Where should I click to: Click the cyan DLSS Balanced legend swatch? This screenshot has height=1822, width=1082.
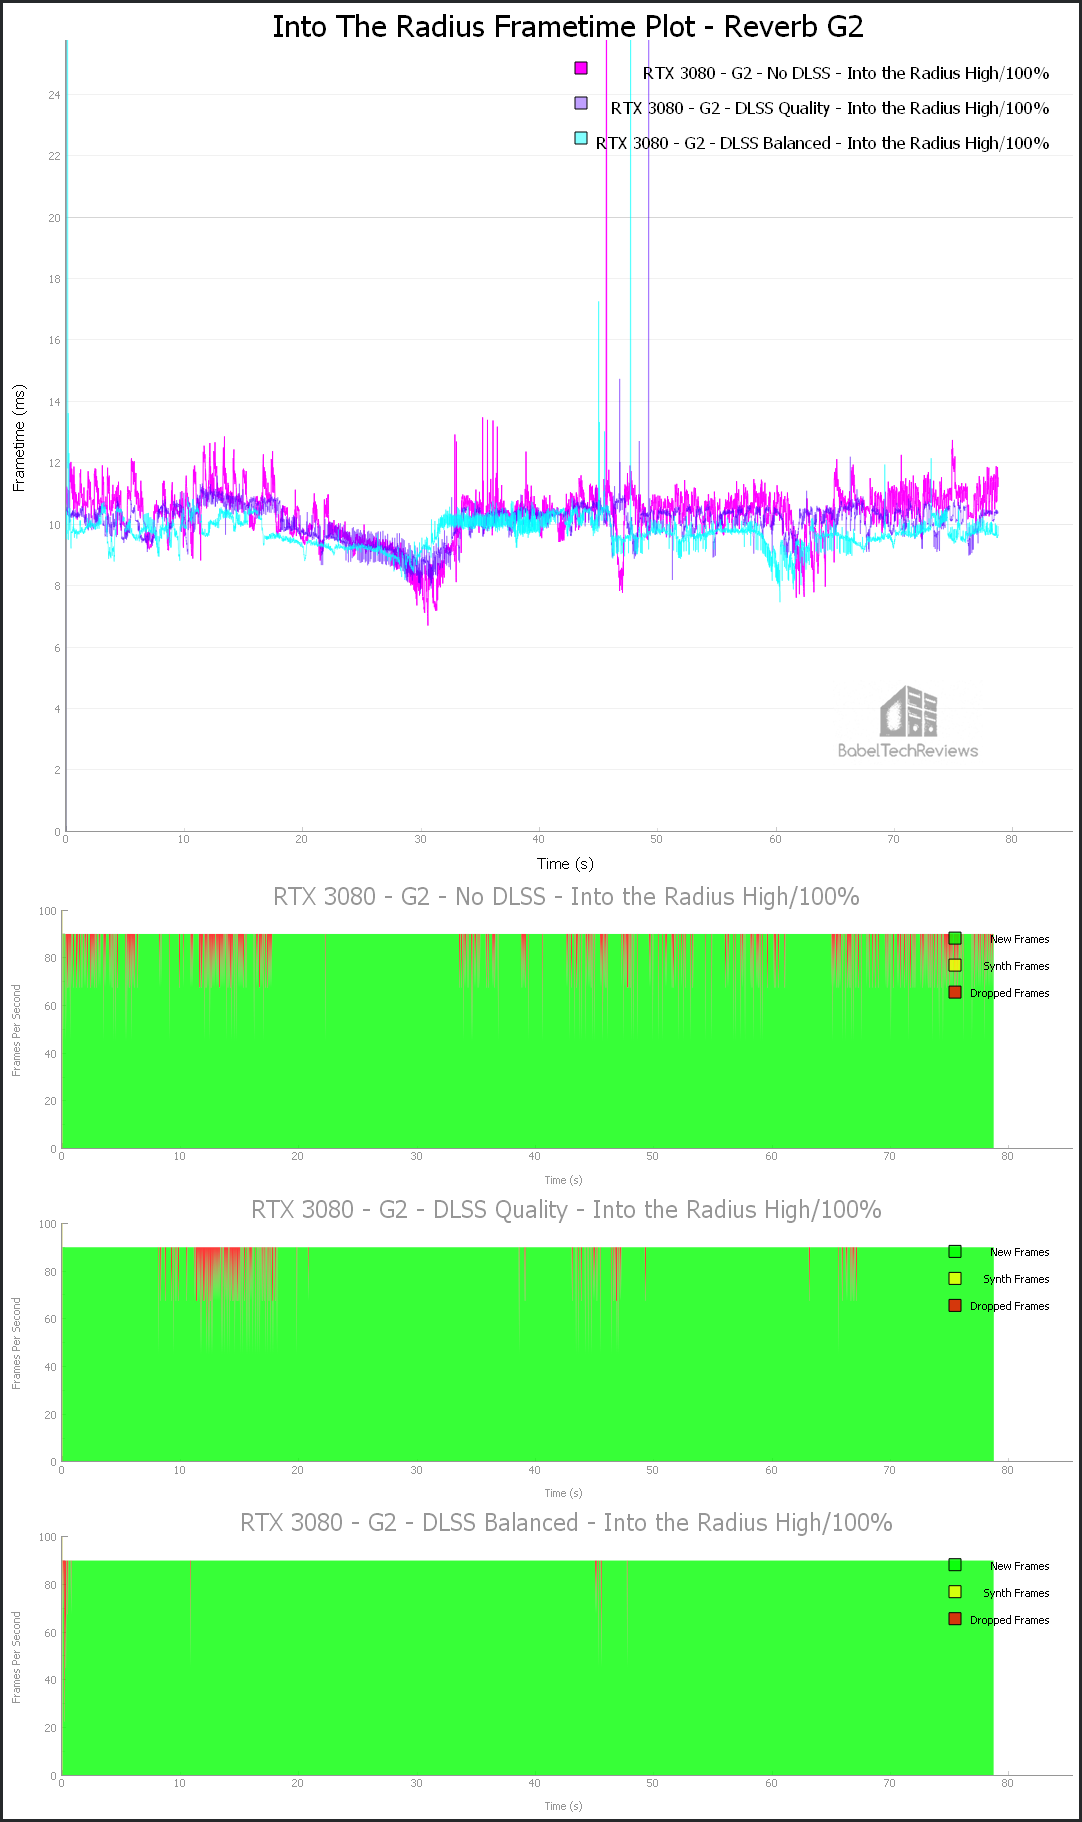point(581,138)
